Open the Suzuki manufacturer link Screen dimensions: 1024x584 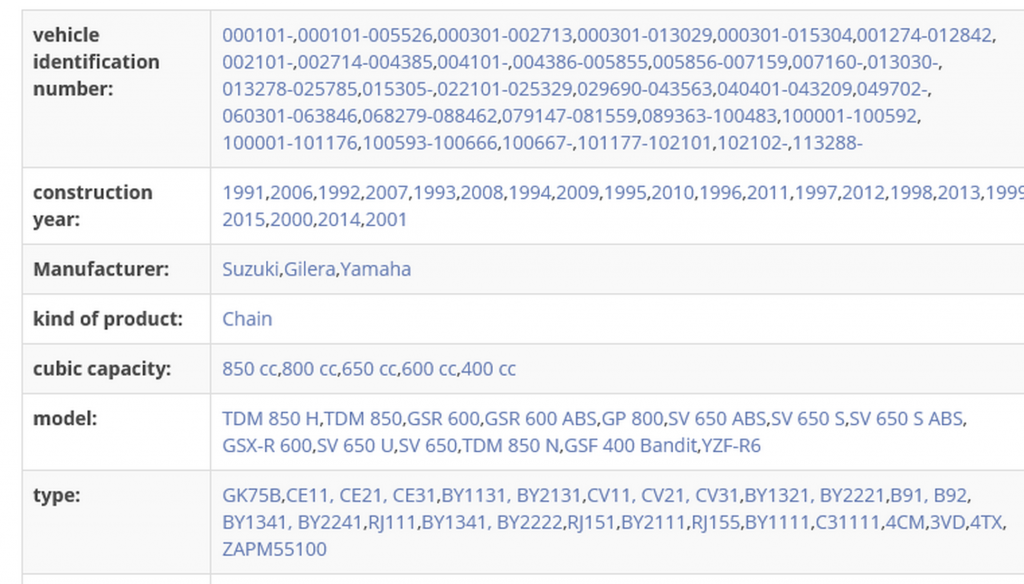(x=250, y=269)
